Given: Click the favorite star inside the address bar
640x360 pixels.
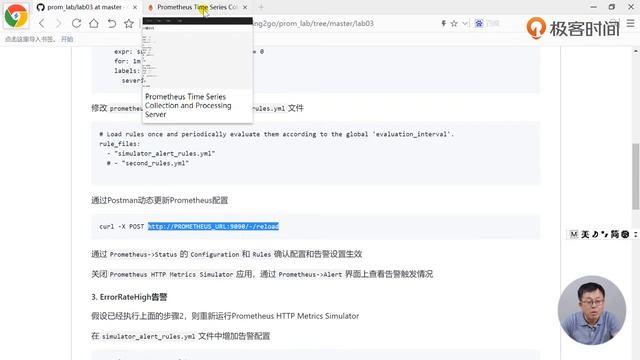Looking at the screenshot, I should 454,24.
